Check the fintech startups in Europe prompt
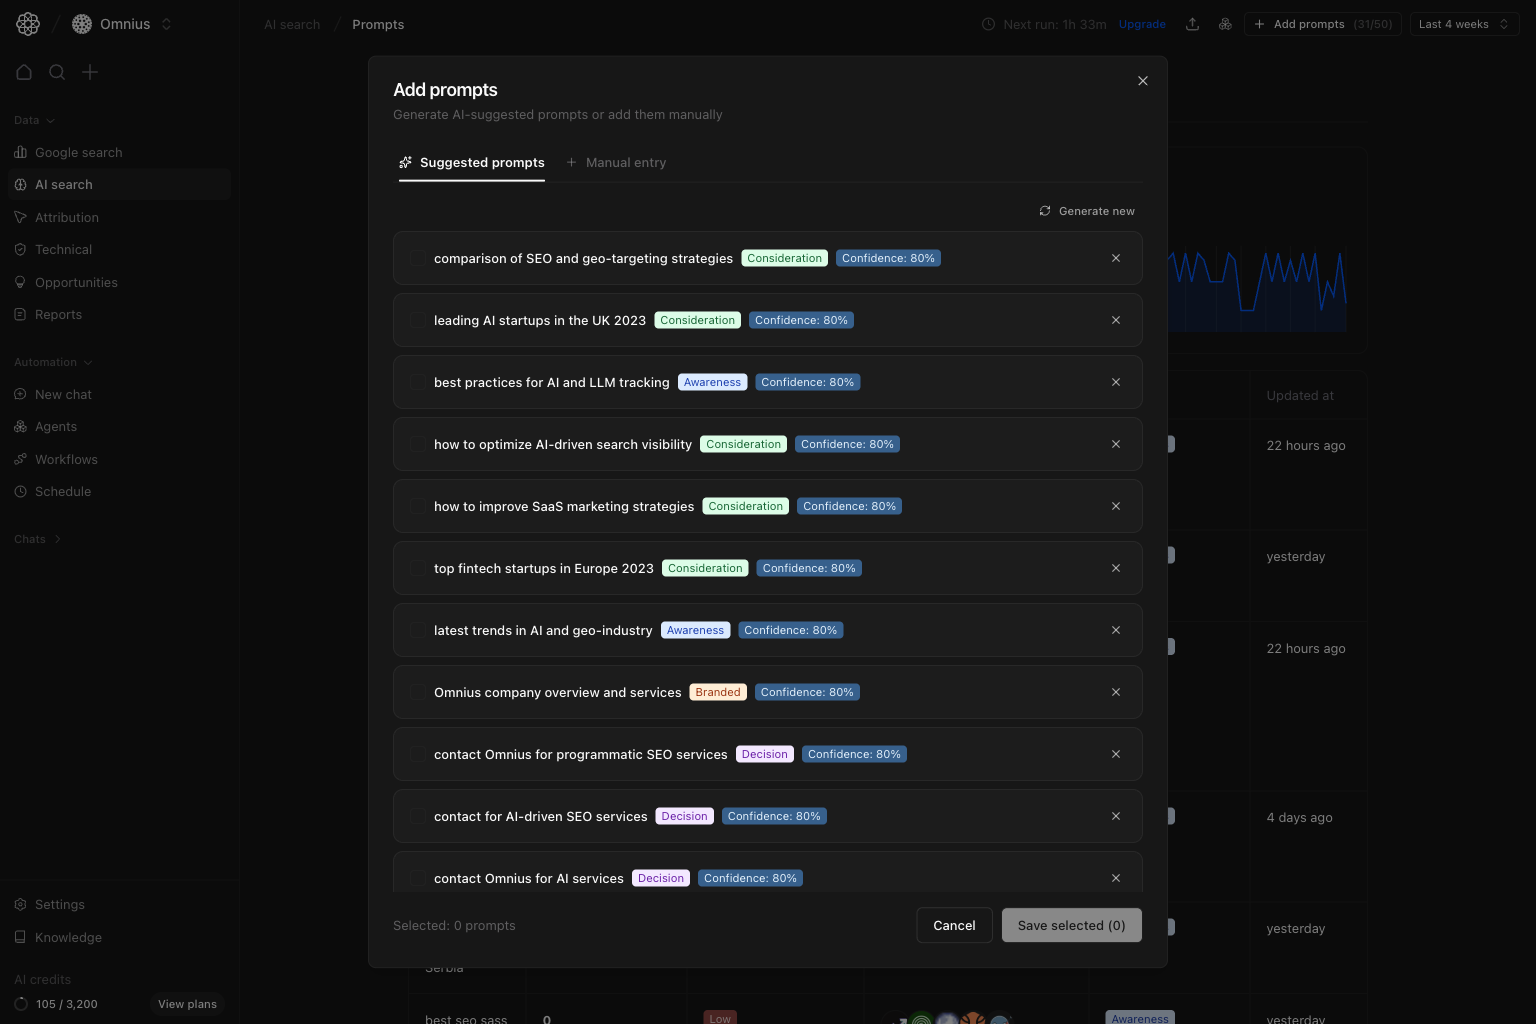The image size is (1536, 1024). 419,568
